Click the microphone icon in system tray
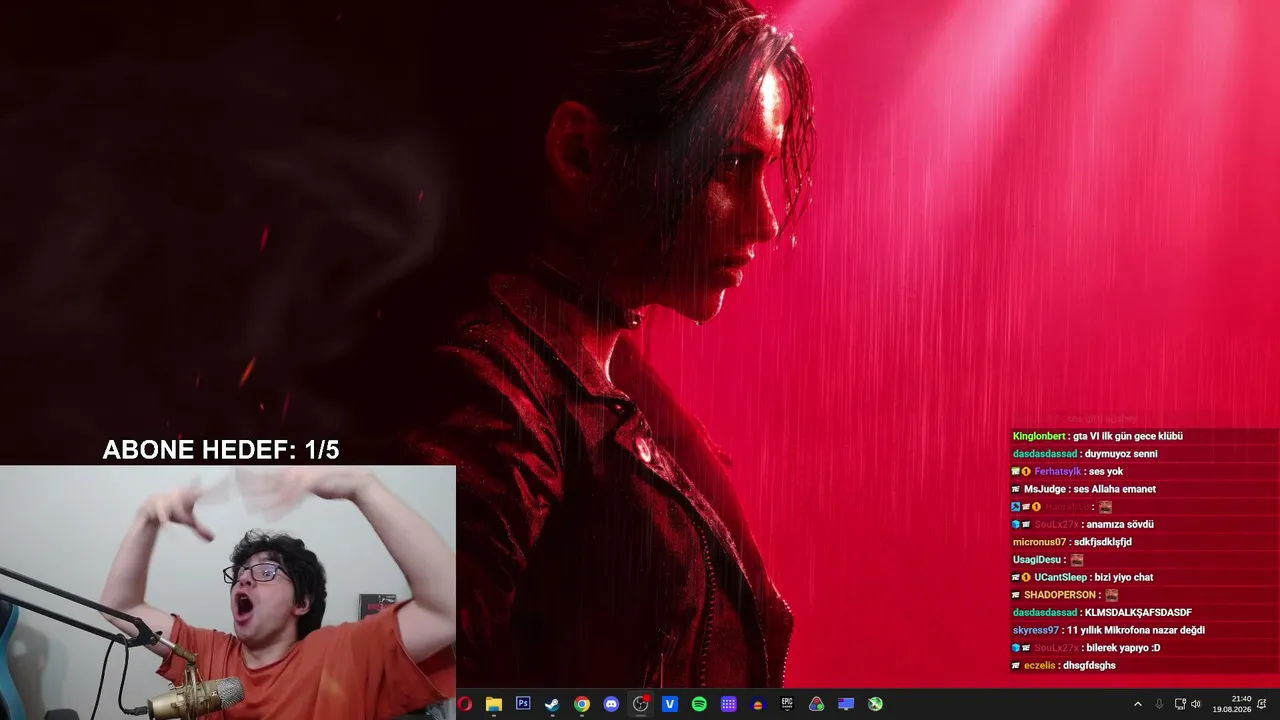Image resolution: width=1280 pixels, height=720 pixels. coord(1159,704)
